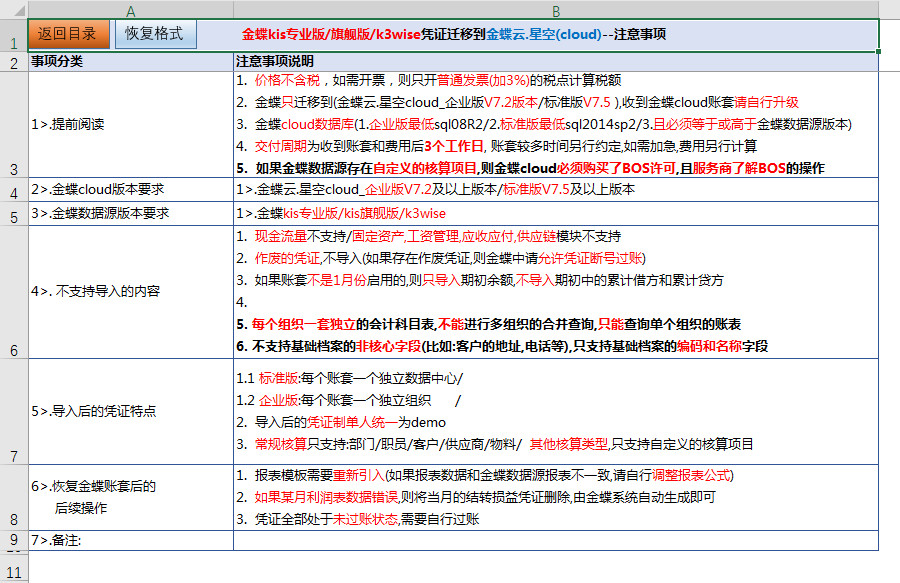Select the 3>.金蝶数据源版本要求 cell
Image resolution: width=900 pixels, height=583 pixels.
pyautogui.click(x=130, y=214)
